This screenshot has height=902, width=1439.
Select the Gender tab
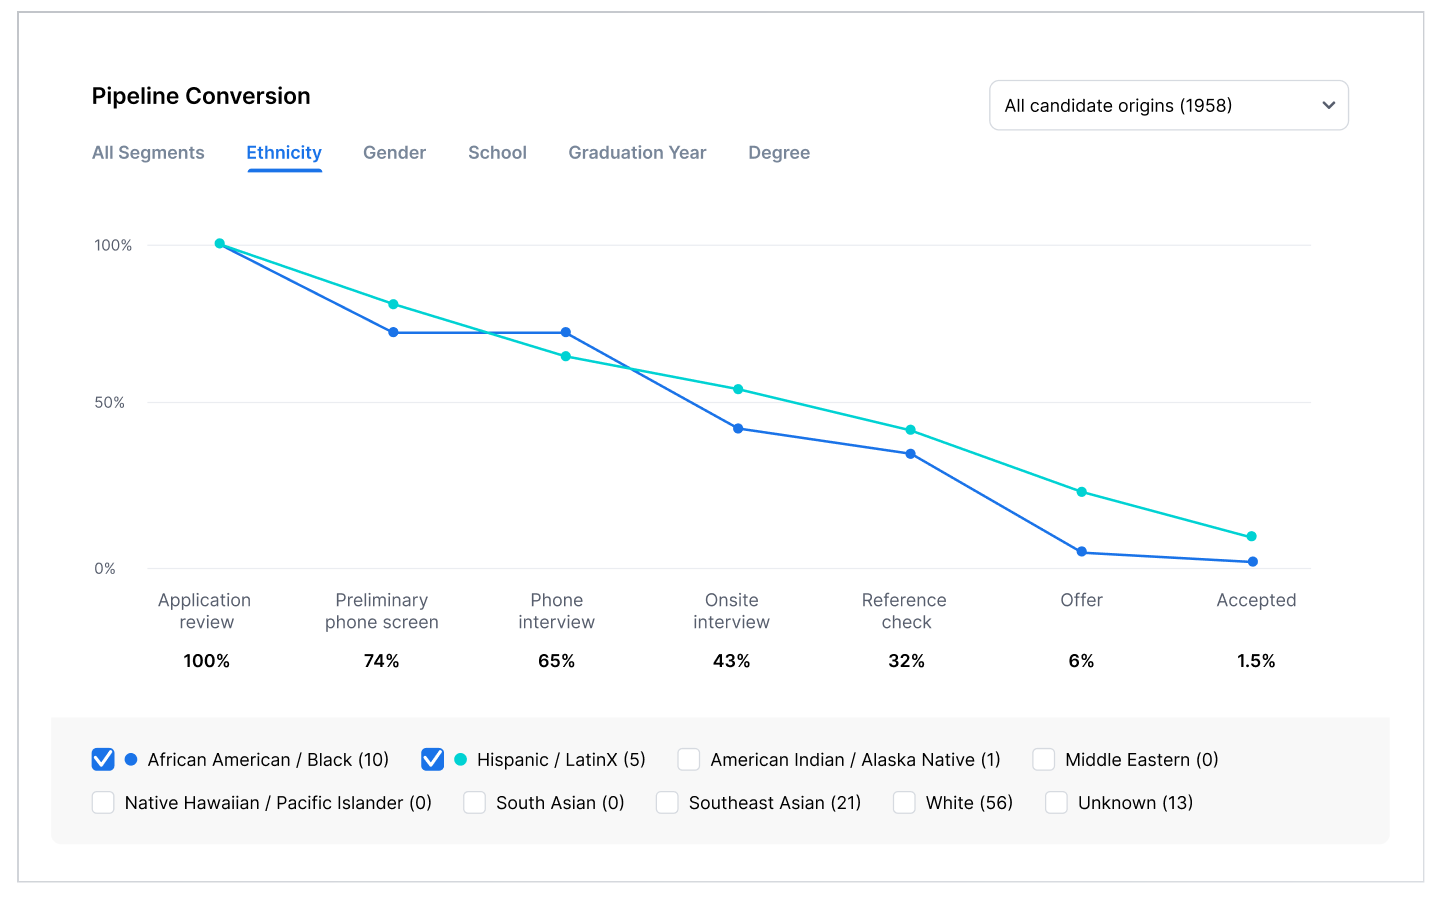coord(394,153)
